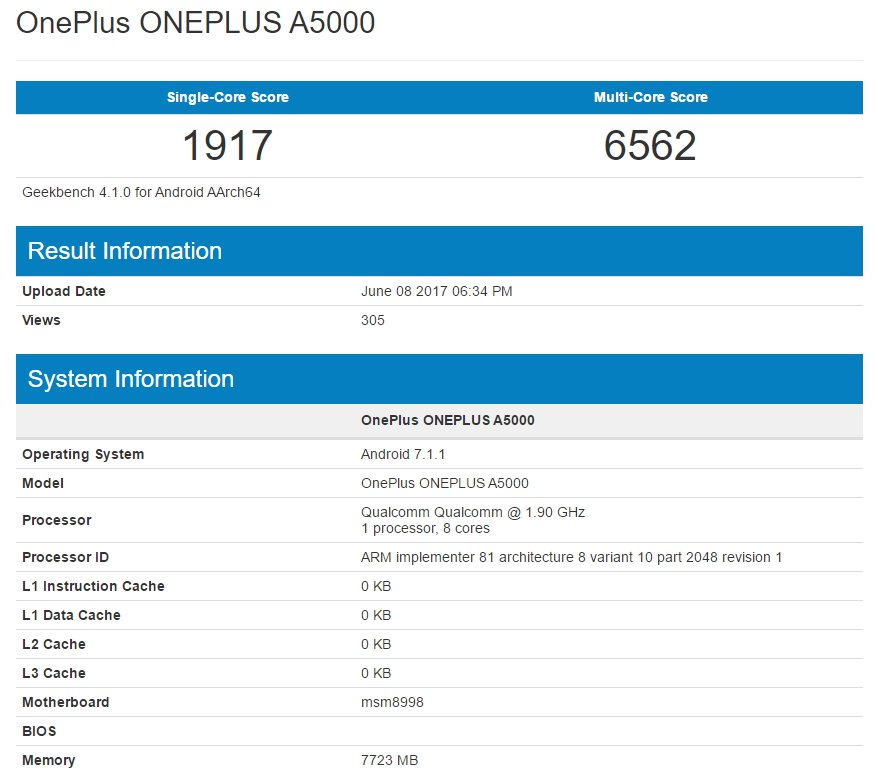Screen dimensions: 878x782
Task: Click the Views label
Action: click(41, 320)
